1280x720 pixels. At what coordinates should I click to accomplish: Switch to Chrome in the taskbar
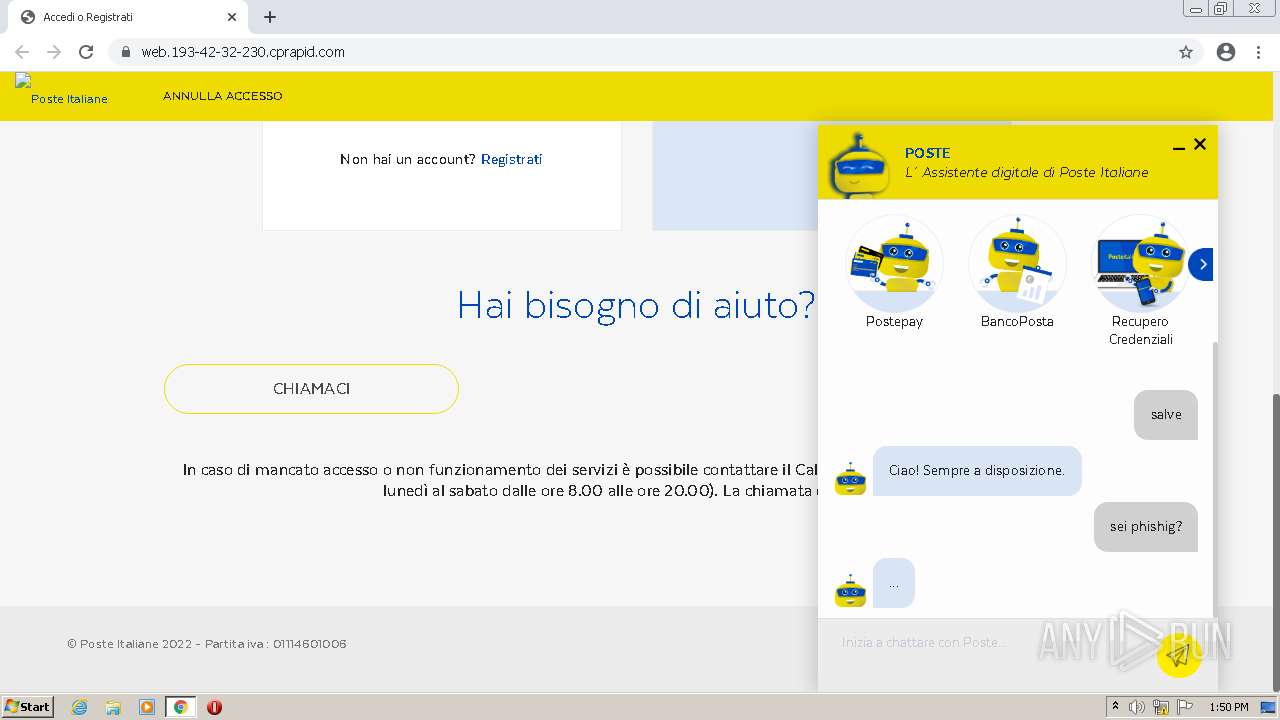181,707
